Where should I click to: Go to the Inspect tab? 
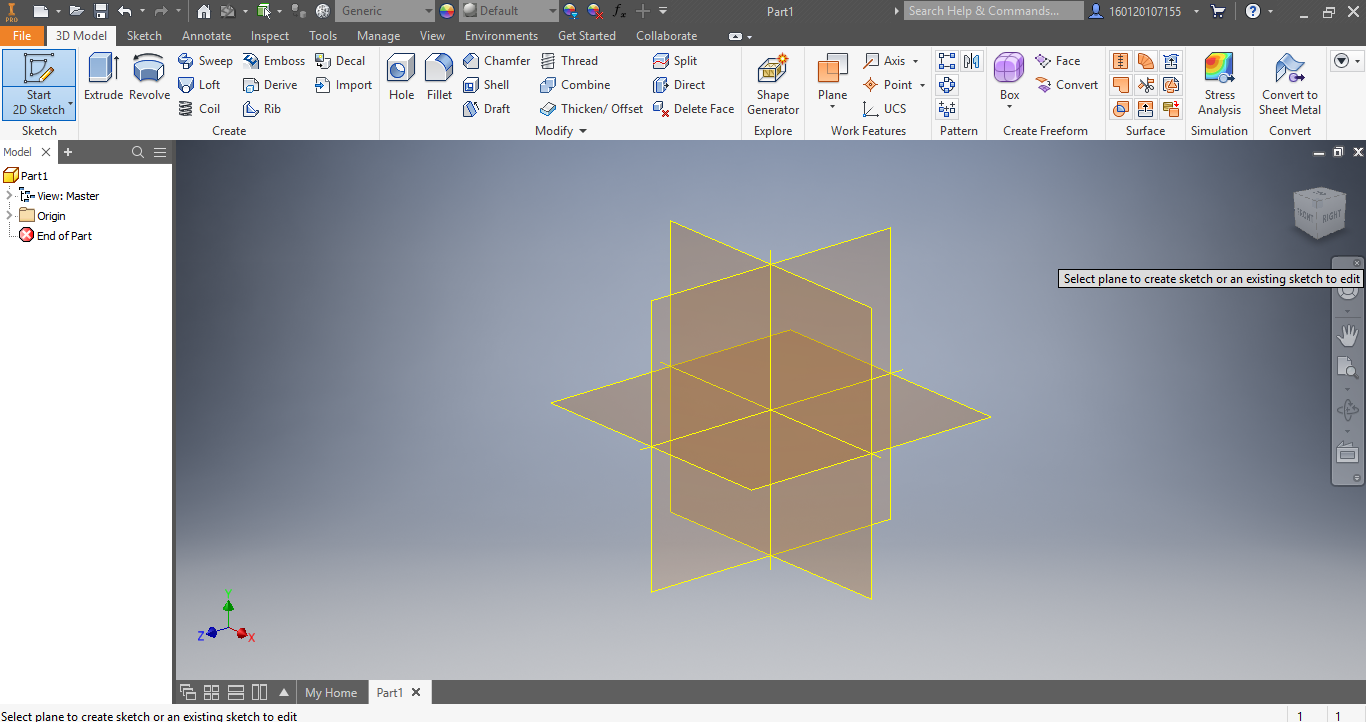pyautogui.click(x=270, y=35)
